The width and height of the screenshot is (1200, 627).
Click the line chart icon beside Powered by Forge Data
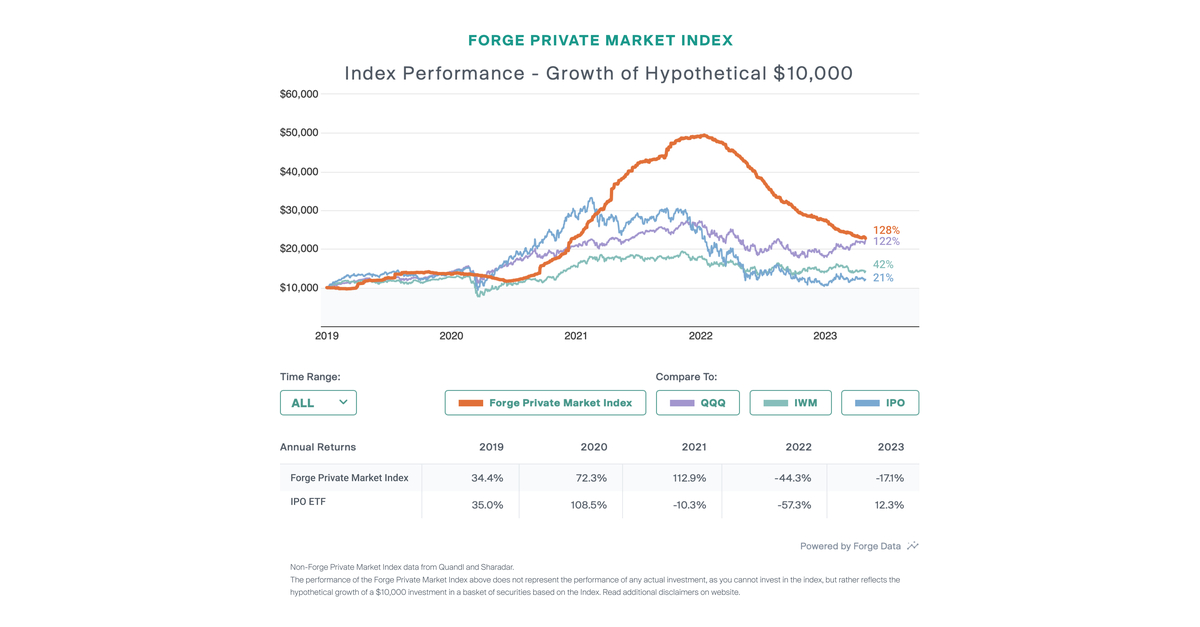(x=913, y=546)
